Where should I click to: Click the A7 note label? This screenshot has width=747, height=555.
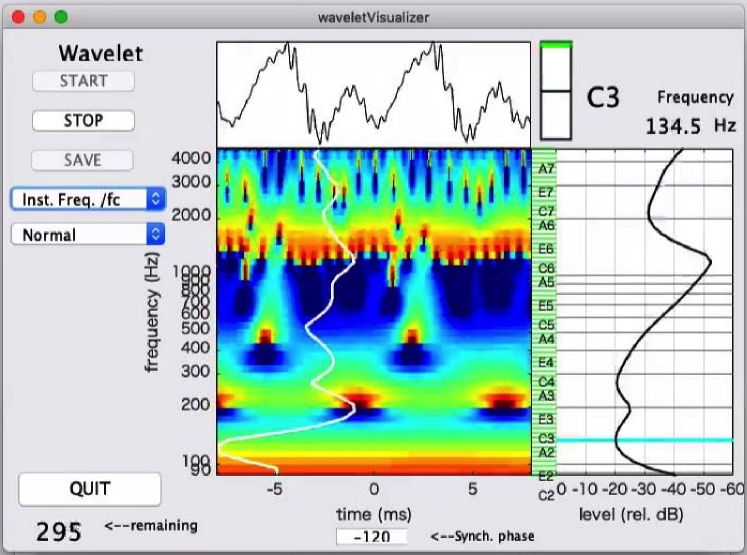546,169
